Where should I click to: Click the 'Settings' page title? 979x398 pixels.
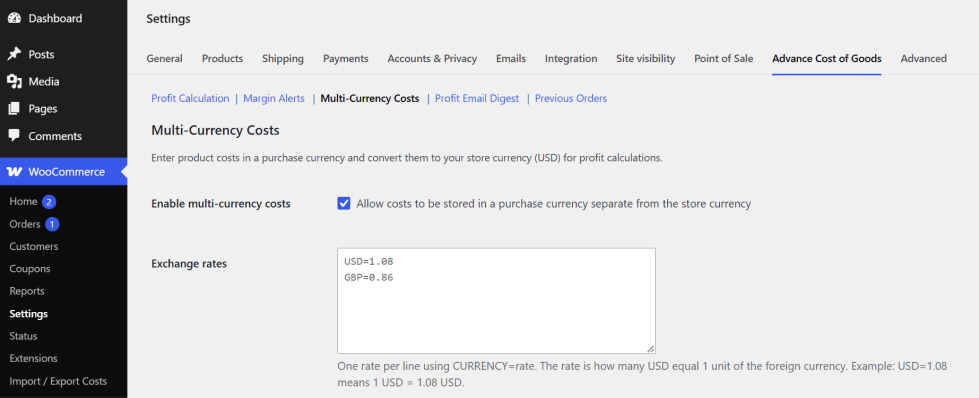tap(169, 19)
